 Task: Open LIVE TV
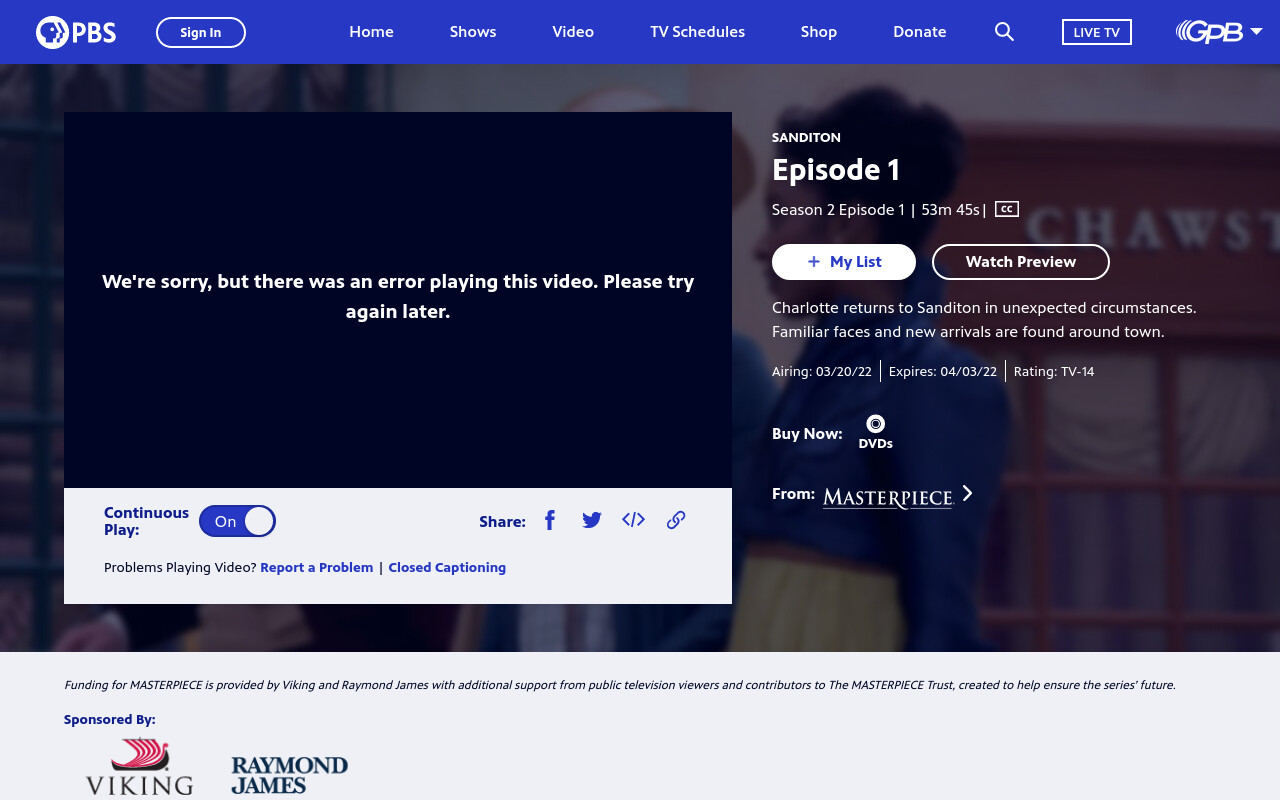pos(1097,32)
